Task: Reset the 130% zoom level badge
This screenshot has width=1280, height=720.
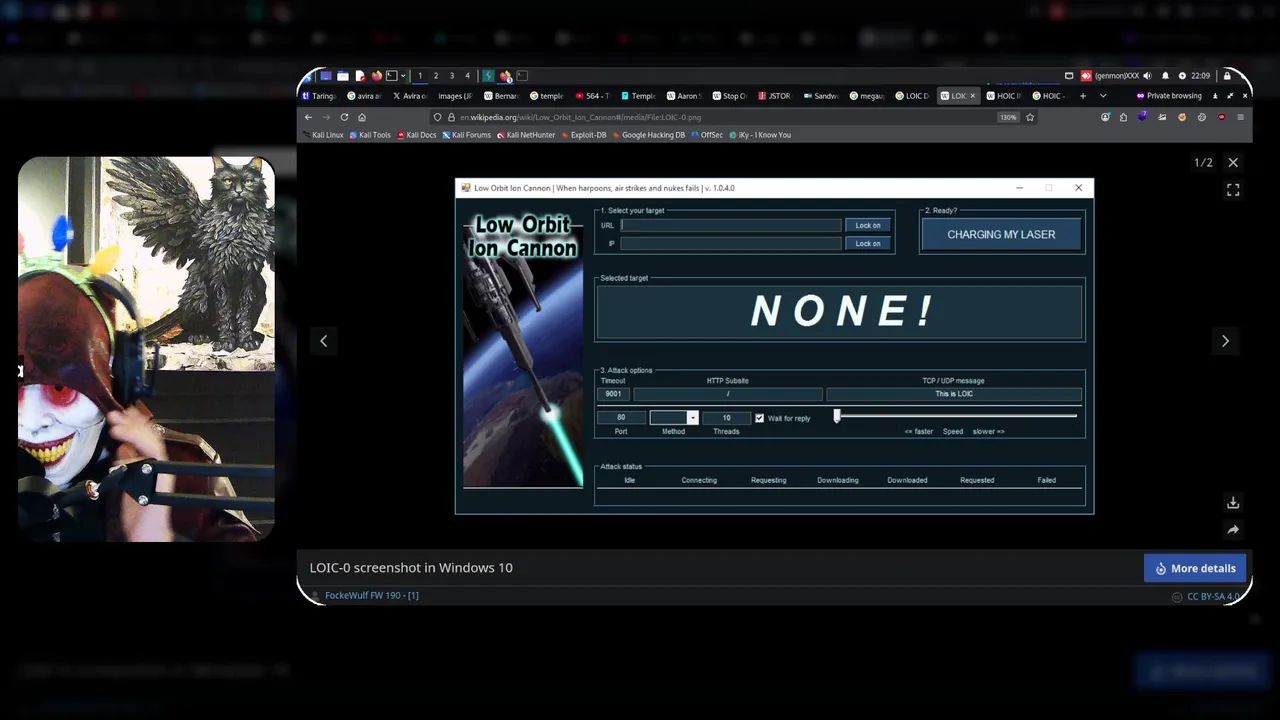Action: [1008, 117]
